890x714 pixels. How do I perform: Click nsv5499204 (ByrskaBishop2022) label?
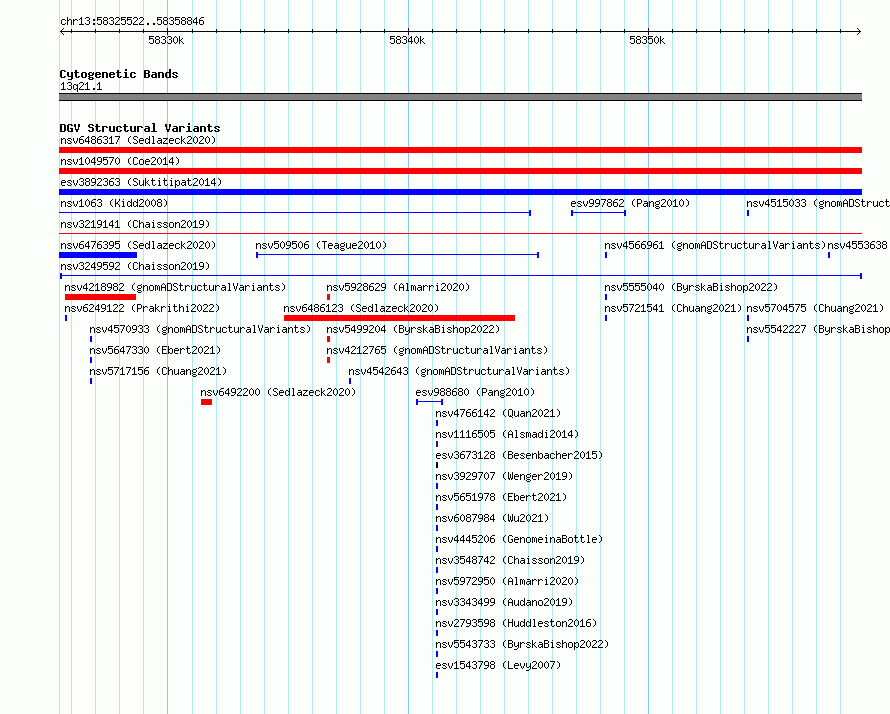[413, 329]
